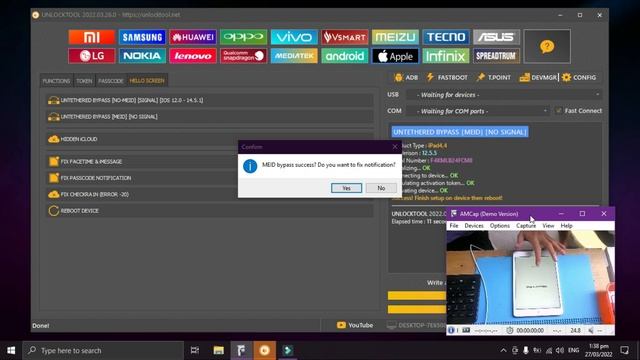
Task: Click the AMCap camera preview image
Action: (530, 278)
